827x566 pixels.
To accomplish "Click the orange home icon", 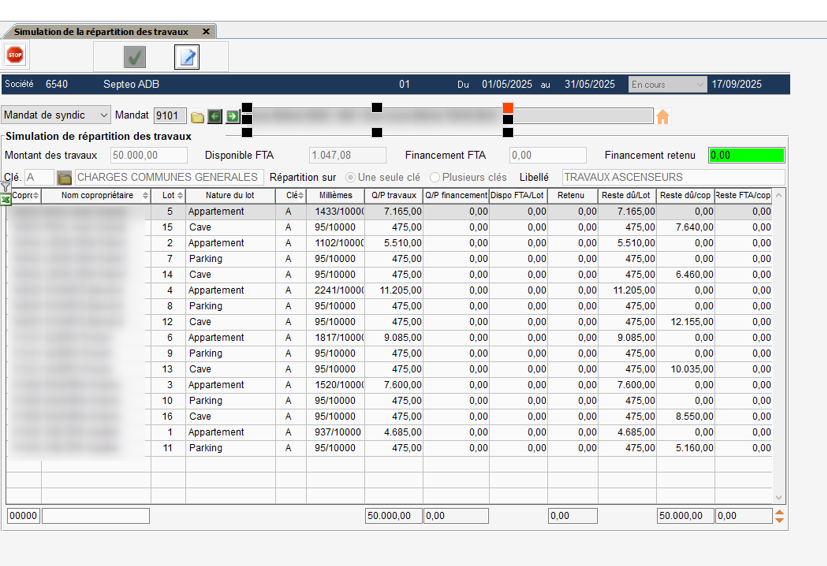I will pos(662,117).
